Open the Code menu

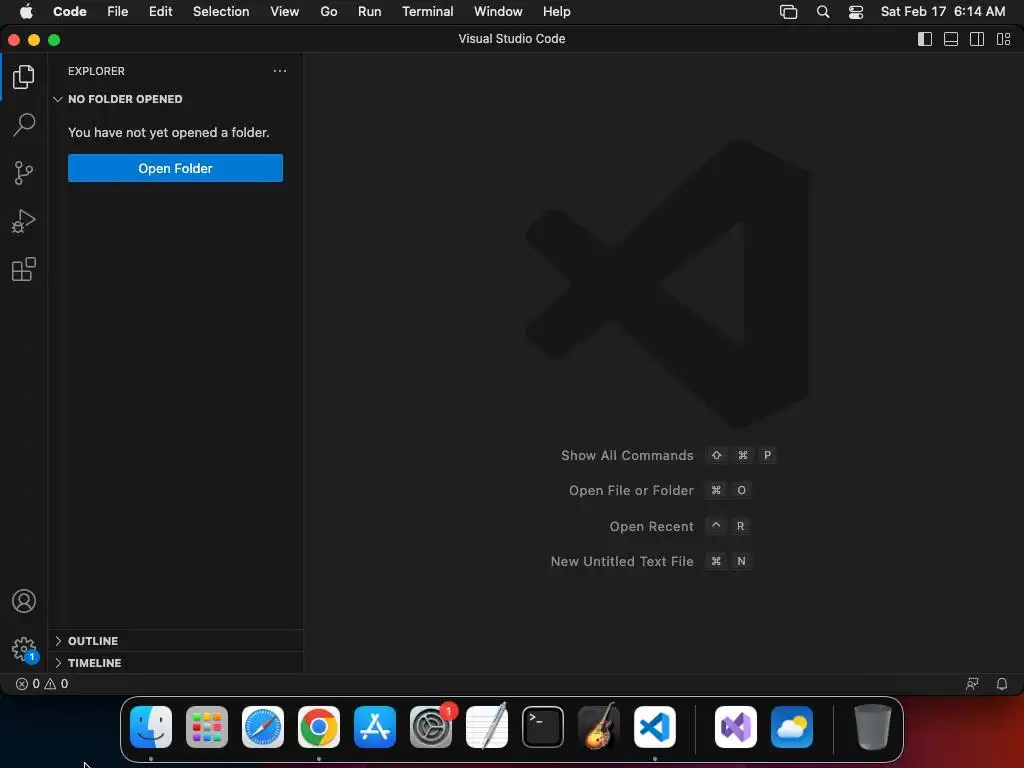tap(70, 12)
